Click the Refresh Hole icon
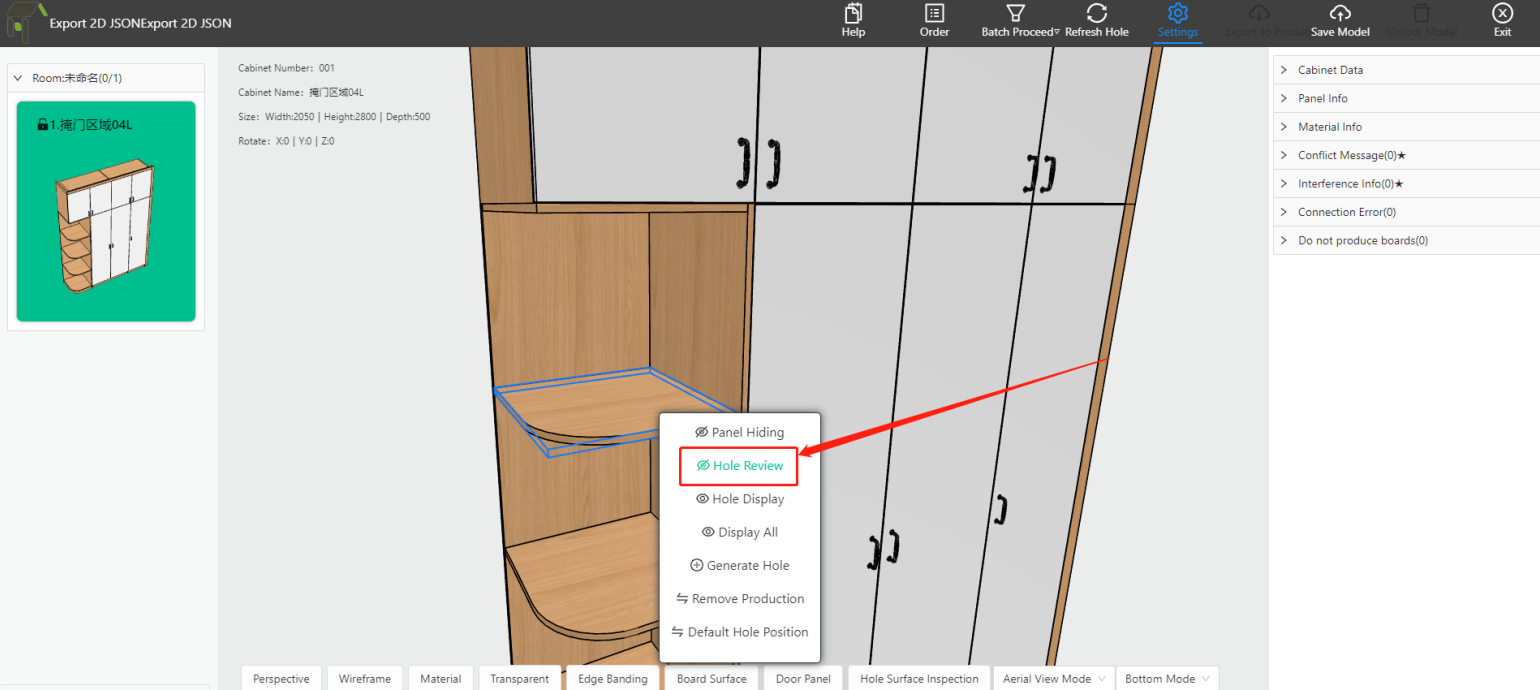 1096,13
